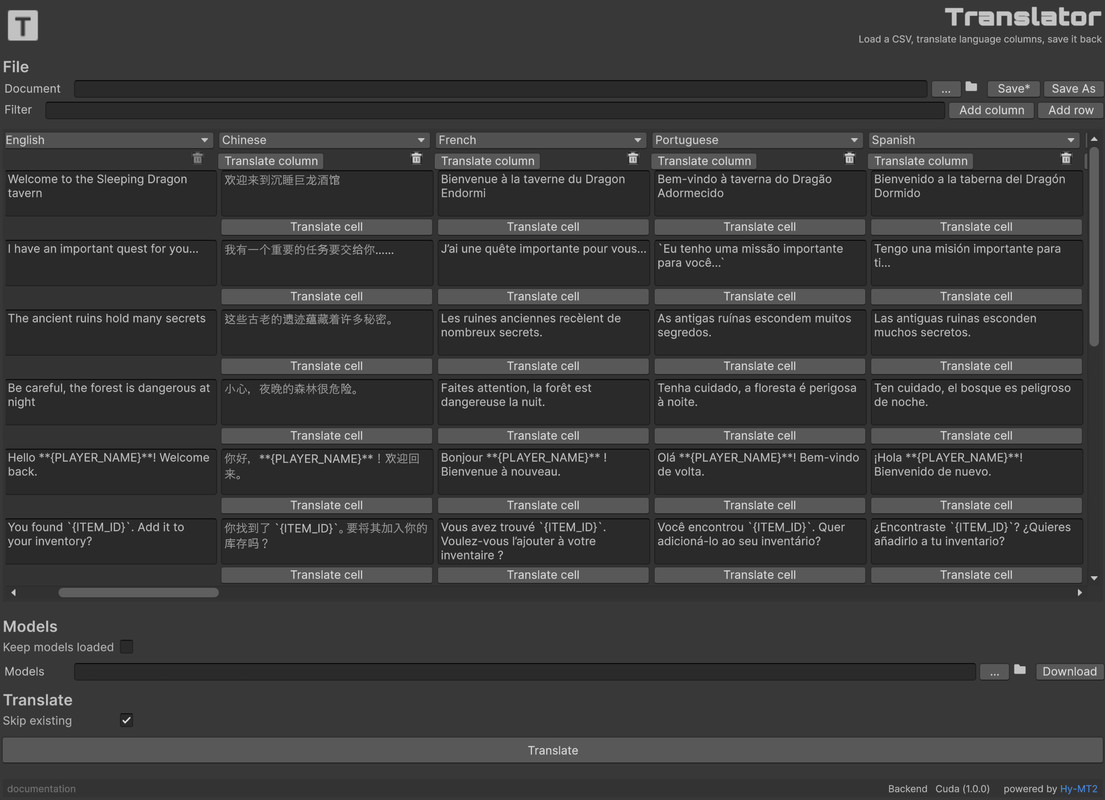1105x800 pixels.
Task: Translate the whole French column
Action: [x=488, y=161]
